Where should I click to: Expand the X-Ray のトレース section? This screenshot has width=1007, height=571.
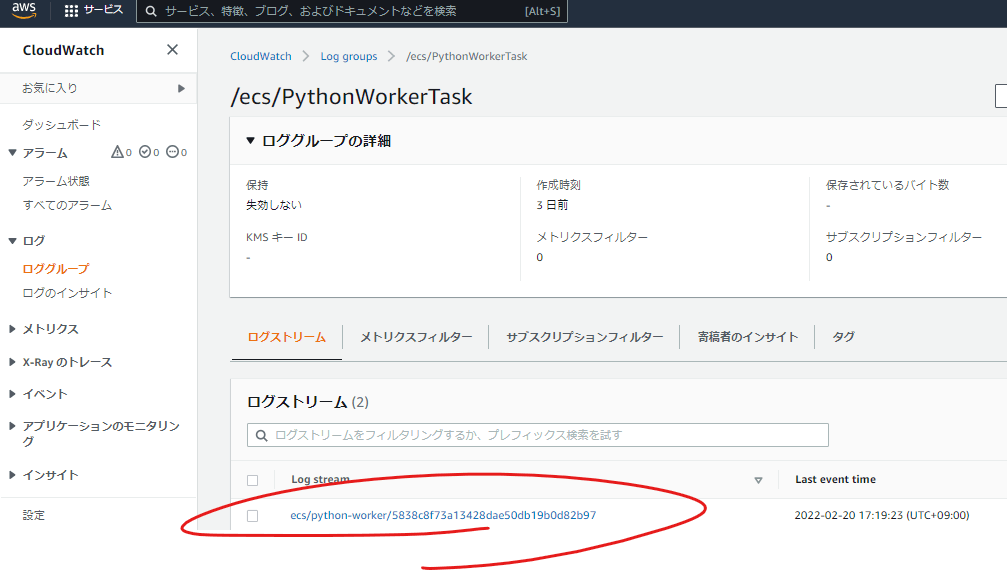pos(12,362)
